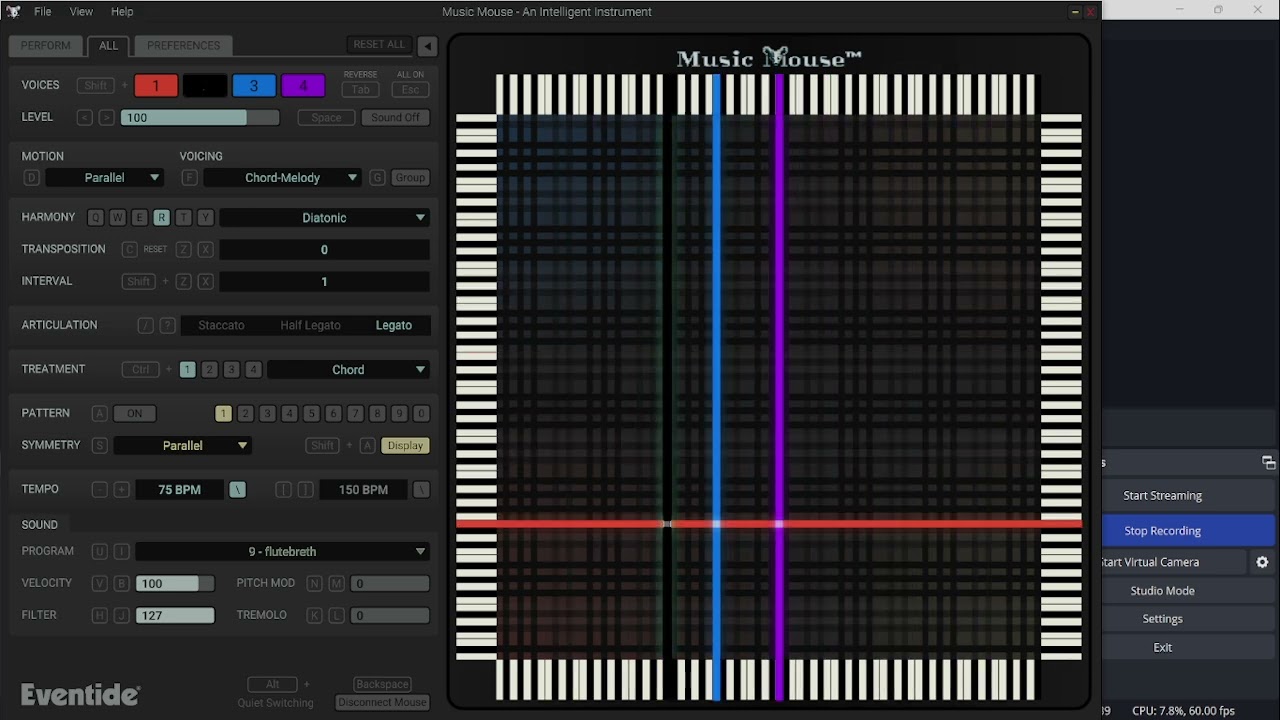Click the Z key in the Transposition row
The width and height of the screenshot is (1280, 720).
pyautogui.click(x=184, y=250)
